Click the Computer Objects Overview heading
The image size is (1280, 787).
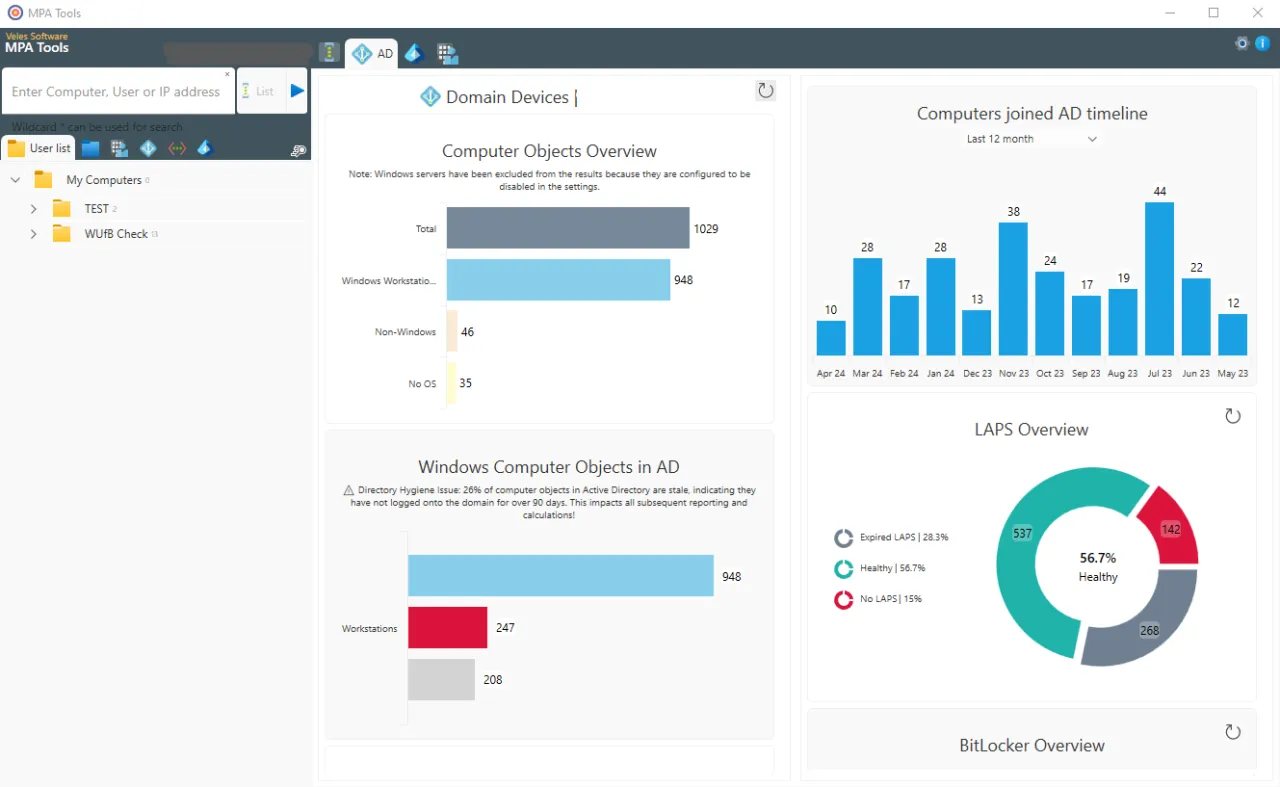549,151
